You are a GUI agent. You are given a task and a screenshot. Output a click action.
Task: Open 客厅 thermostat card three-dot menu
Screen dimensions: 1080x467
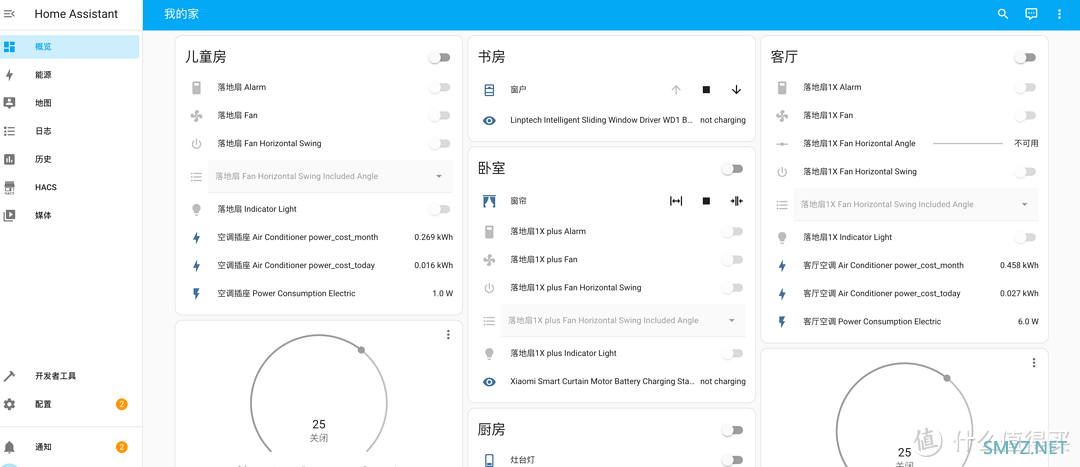[1033, 363]
